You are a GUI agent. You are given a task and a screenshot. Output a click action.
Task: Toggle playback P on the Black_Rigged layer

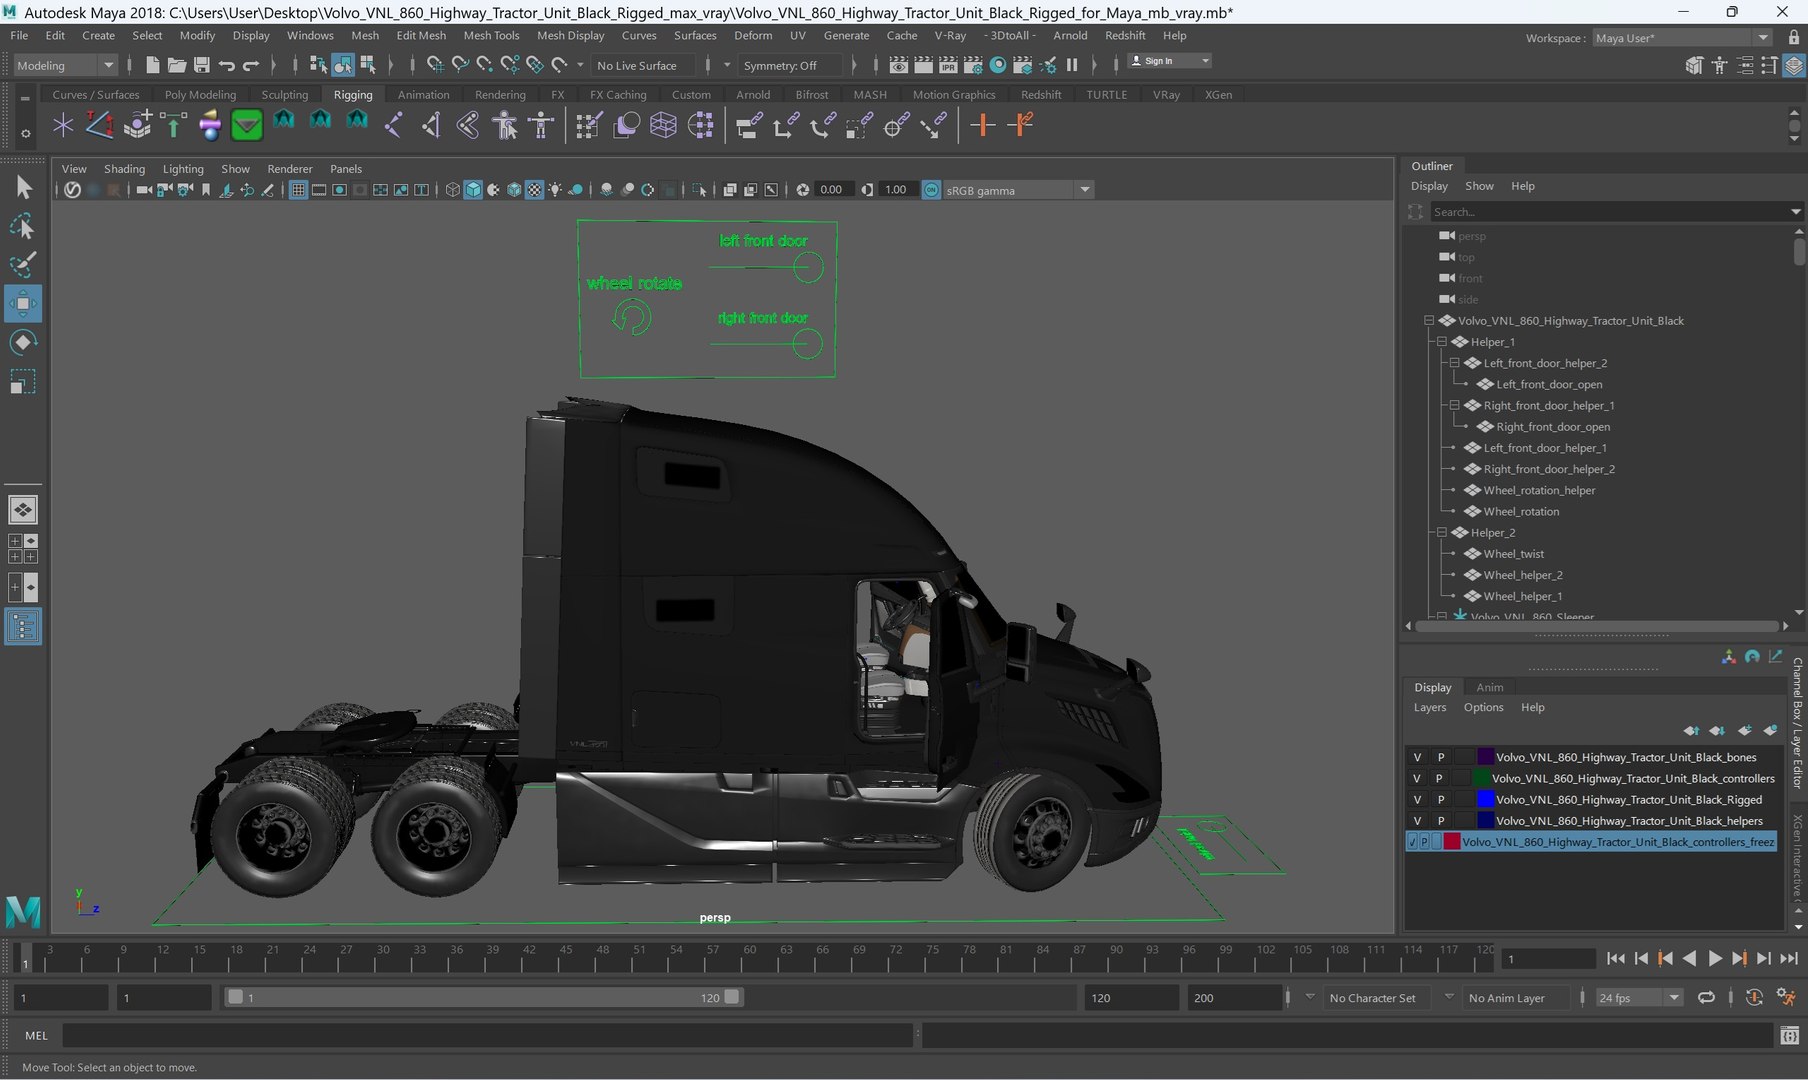click(x=1441, y=799)
